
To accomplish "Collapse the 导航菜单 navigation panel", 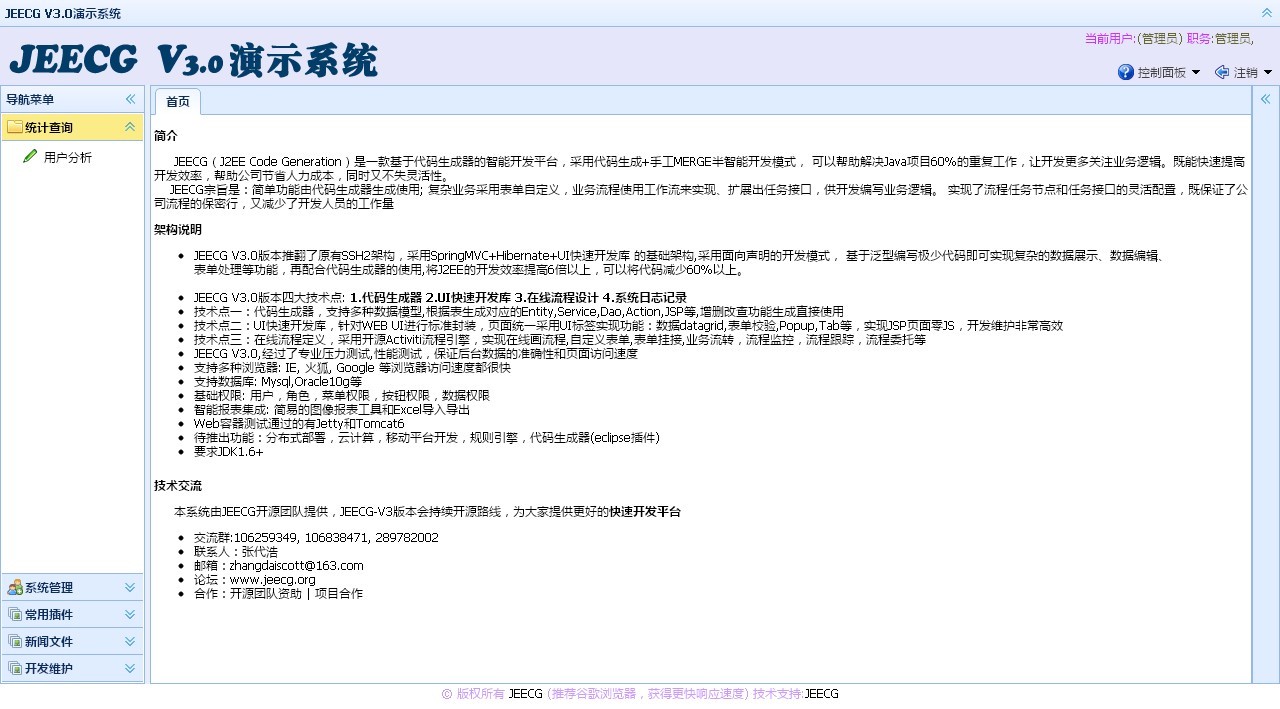I will pos(130,99).
